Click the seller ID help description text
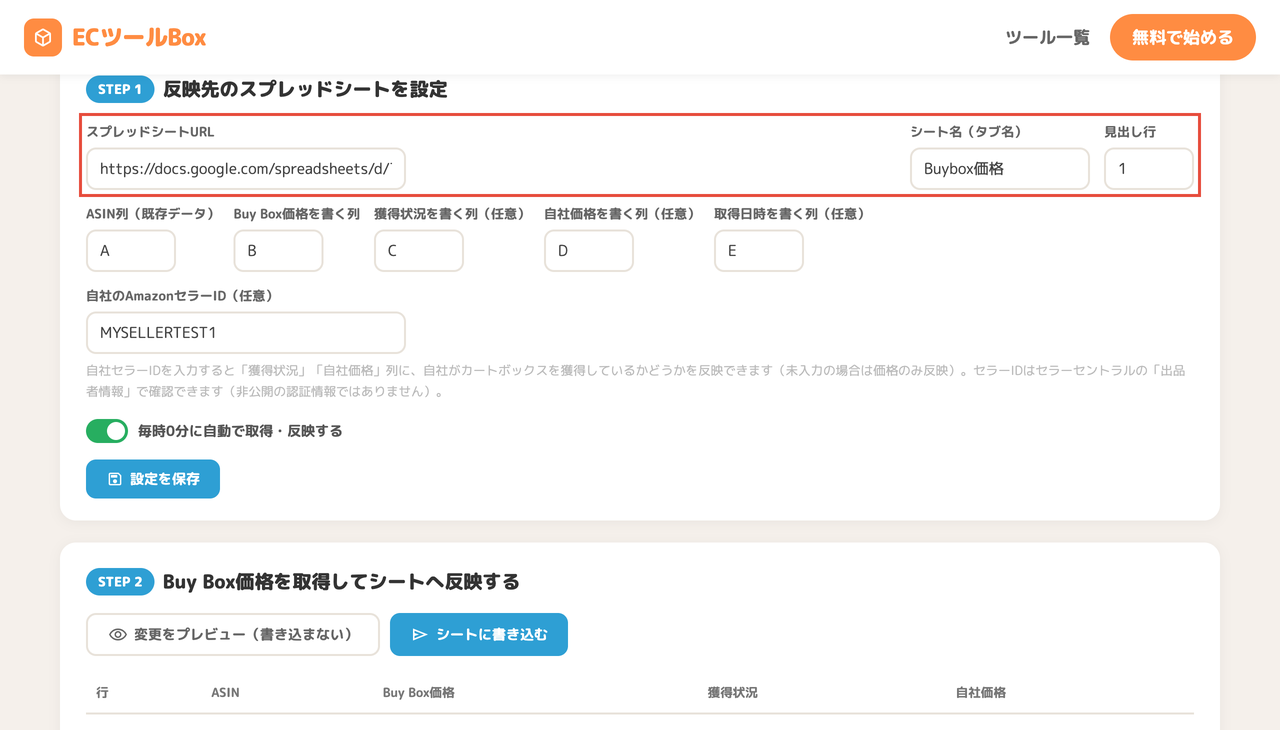 [x=636, y=381]
